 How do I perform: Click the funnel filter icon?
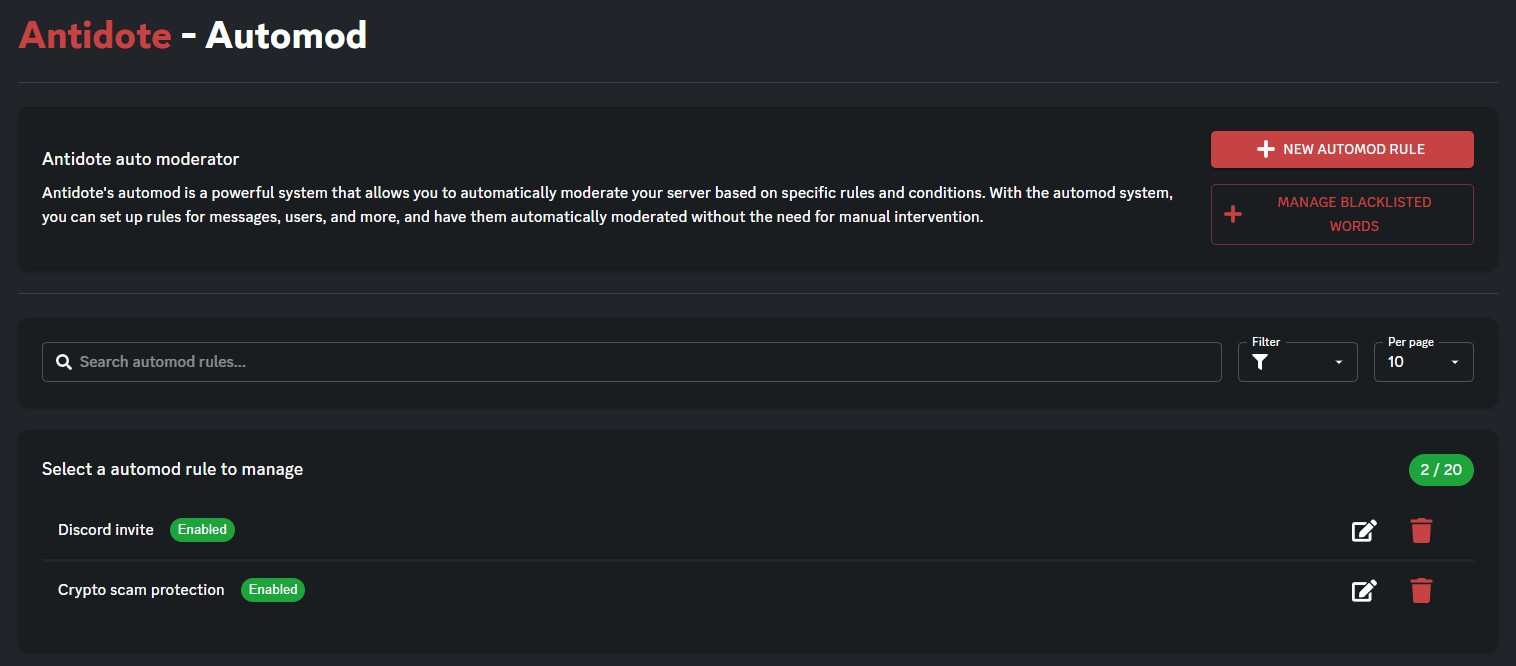(1260, 362)
